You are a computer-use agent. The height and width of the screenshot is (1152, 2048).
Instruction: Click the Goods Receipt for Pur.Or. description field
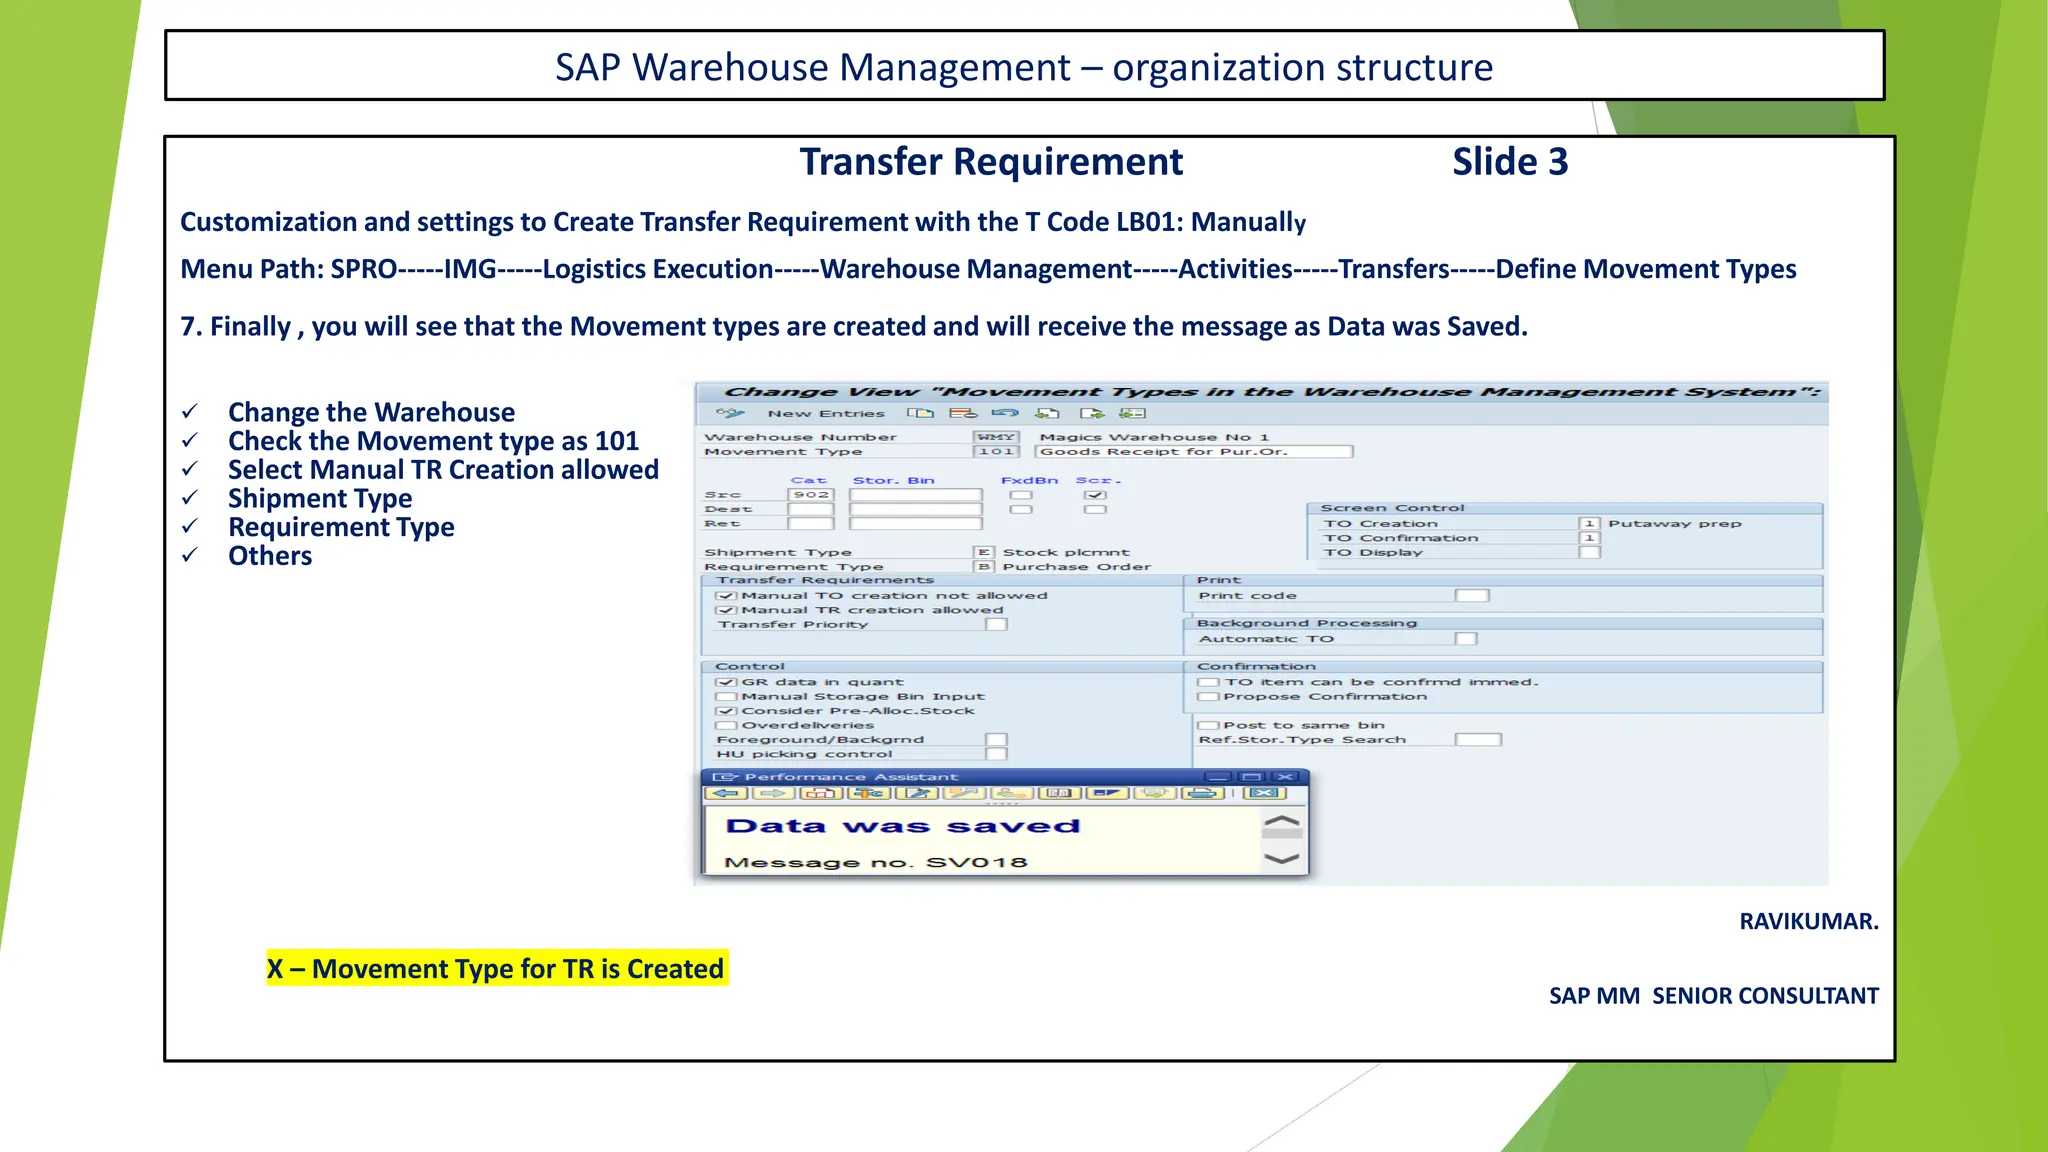coord(1194,452)
